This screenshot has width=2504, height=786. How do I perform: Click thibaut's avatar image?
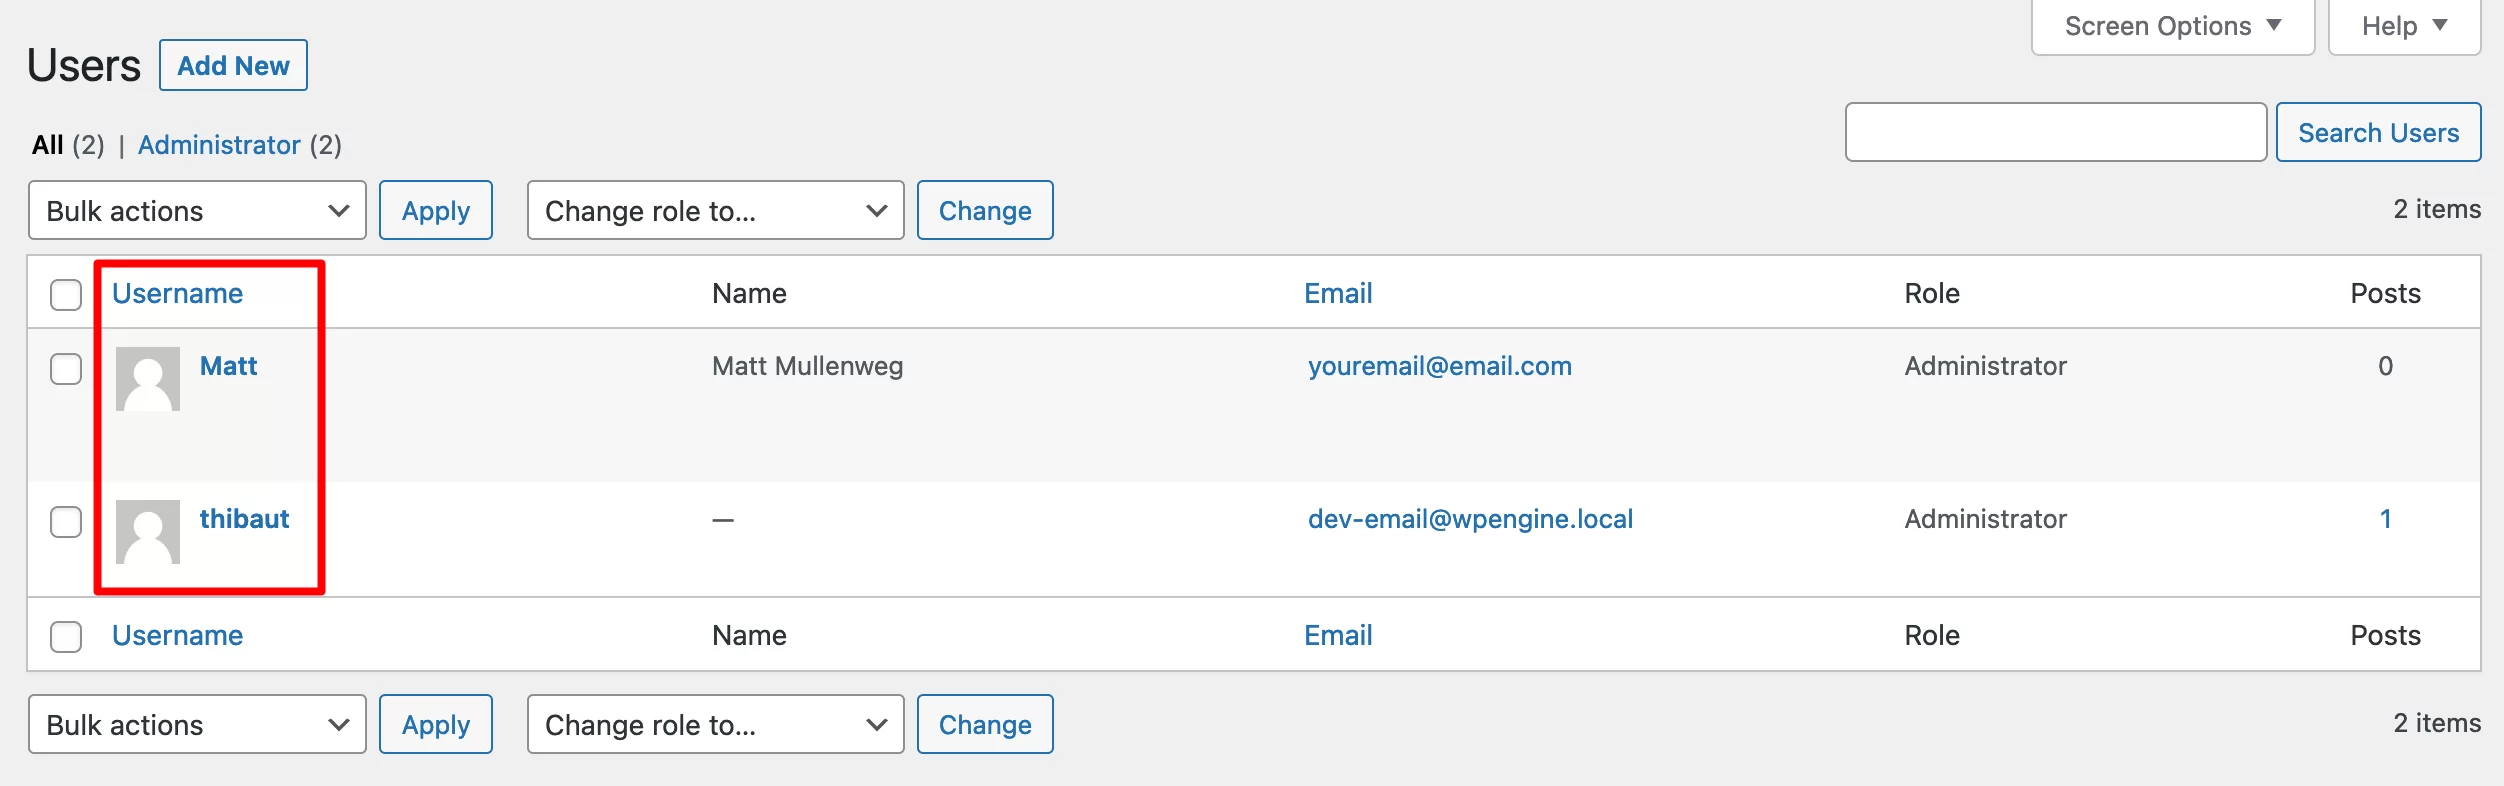tap(148, 532)
